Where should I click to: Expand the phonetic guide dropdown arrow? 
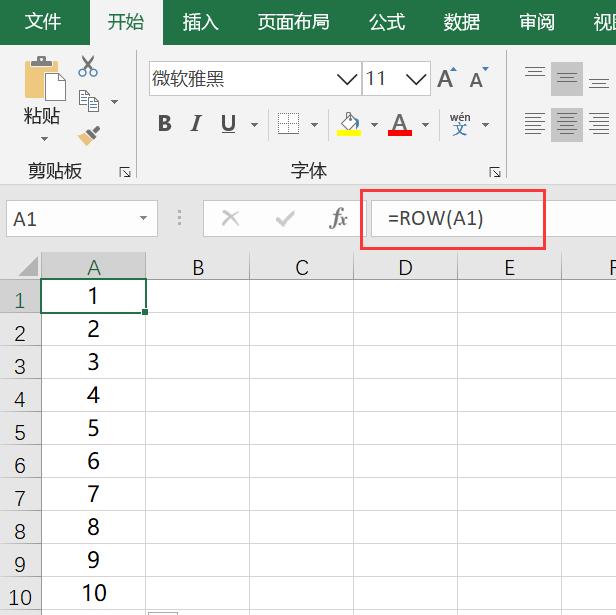pyautogui.click(x=485, y=125)
